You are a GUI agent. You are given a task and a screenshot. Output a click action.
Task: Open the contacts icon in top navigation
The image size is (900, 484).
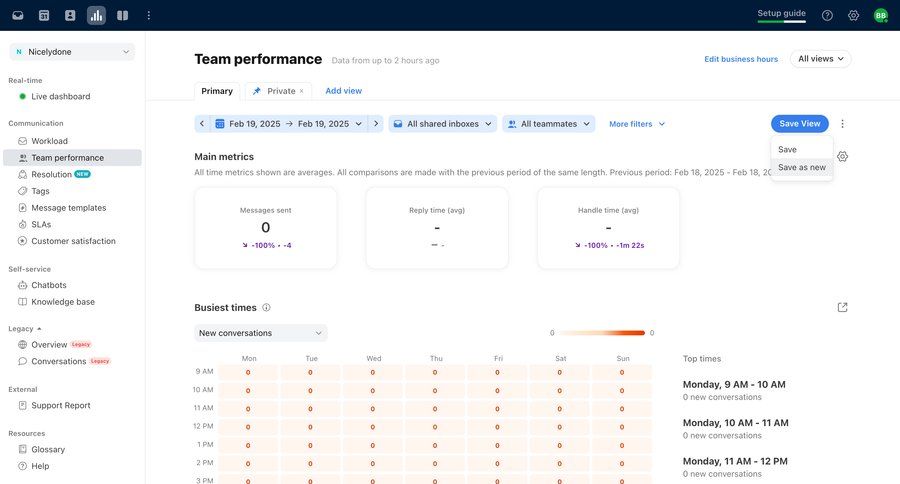tap(70, 15)
